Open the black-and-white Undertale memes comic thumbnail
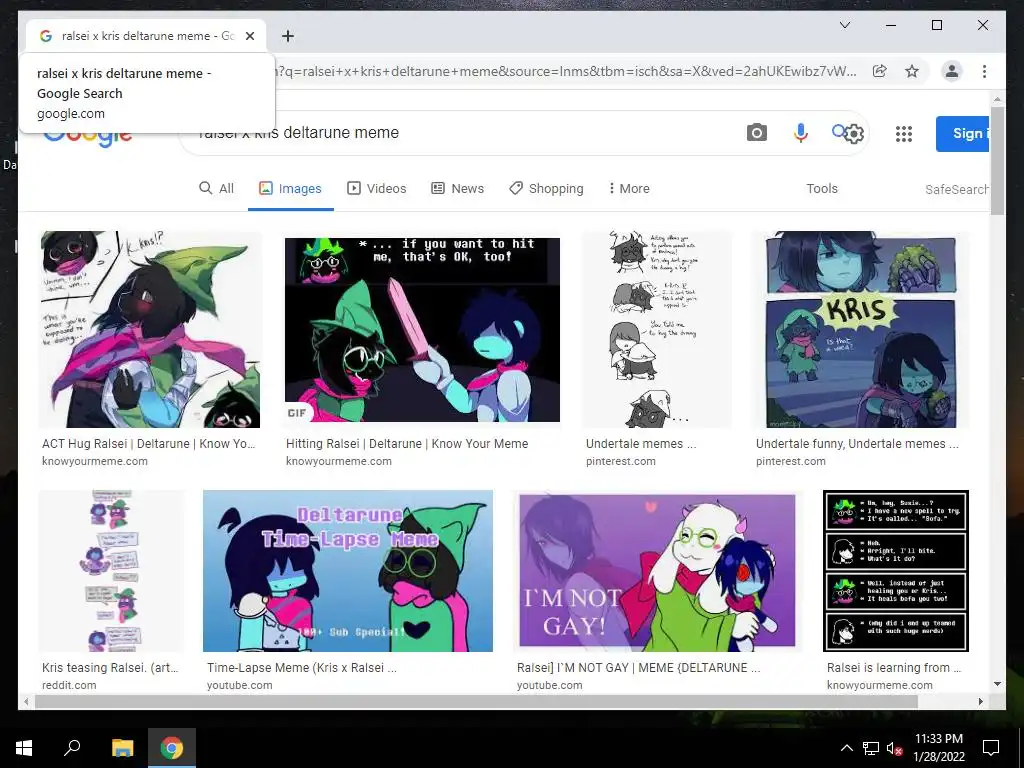Viewport: 1024px width, 768px height. click(x=656, y=329)
